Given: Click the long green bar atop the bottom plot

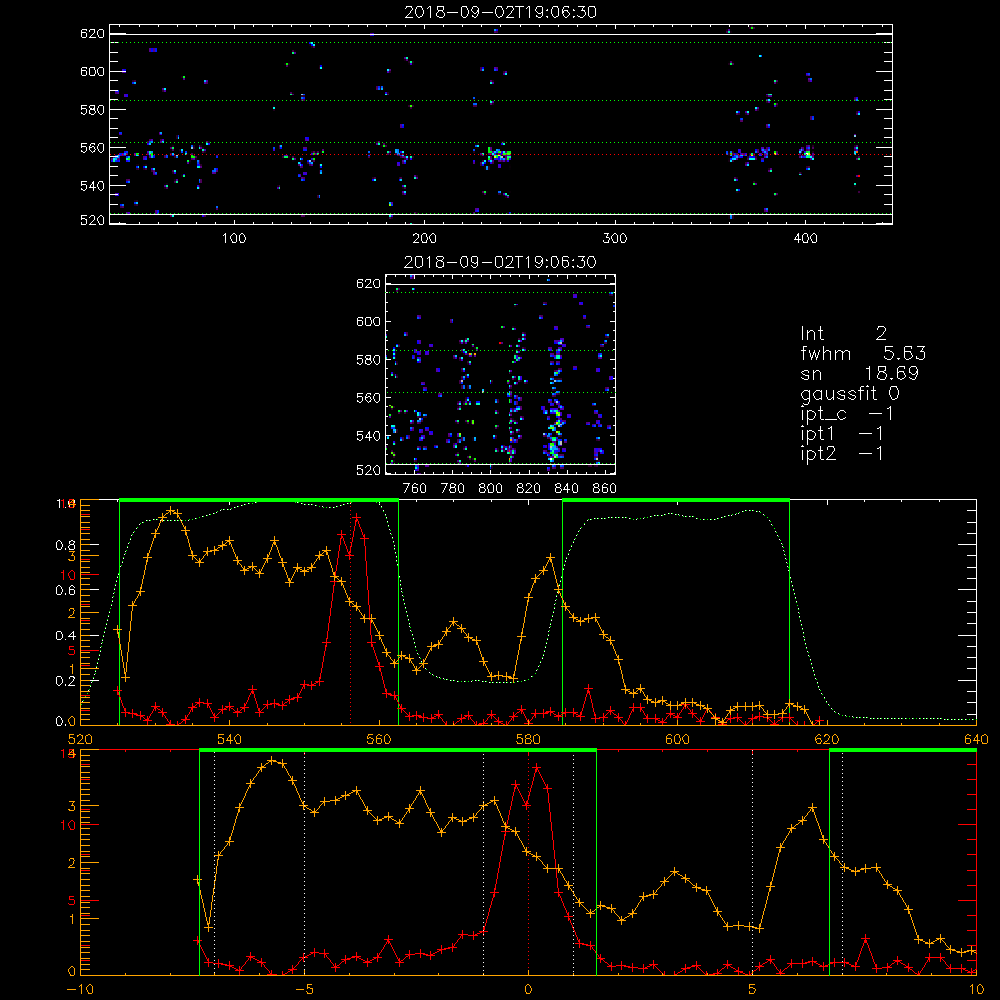Looking at the screenshot, I should click(398, 751).
